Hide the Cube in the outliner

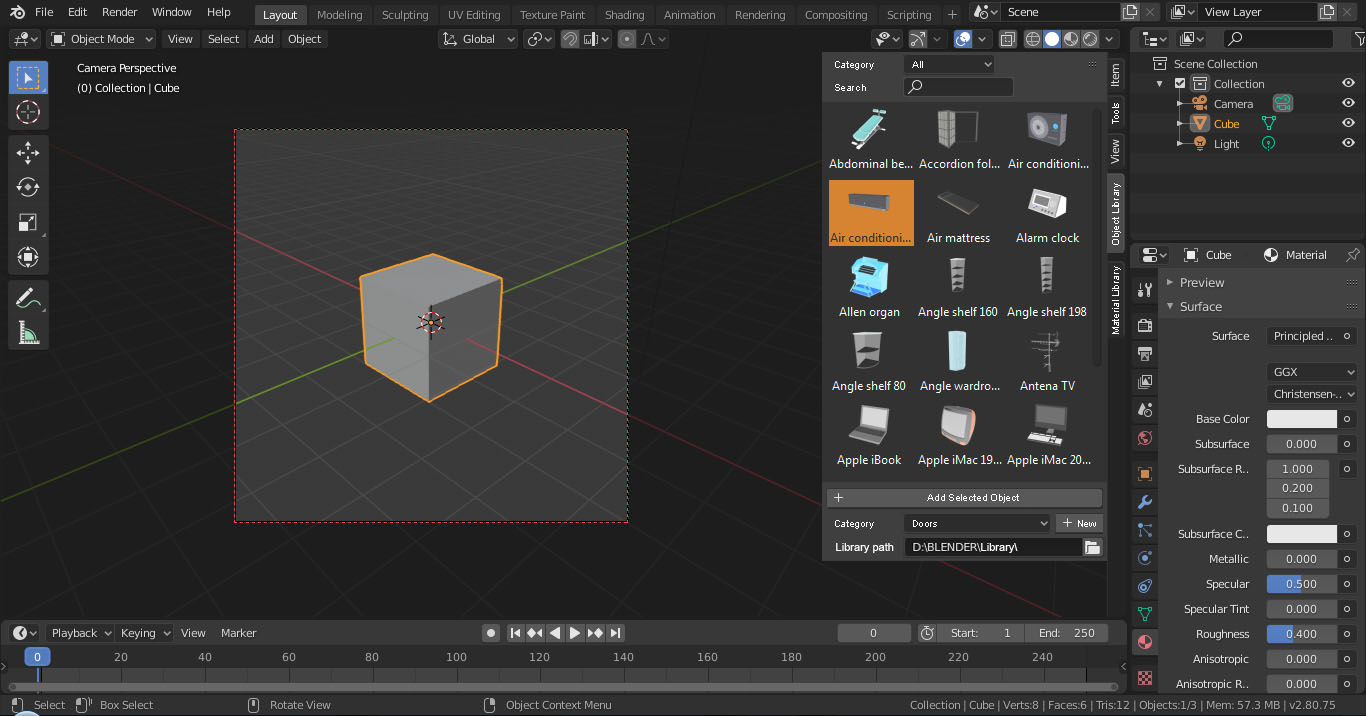(x=1348, y=123)
